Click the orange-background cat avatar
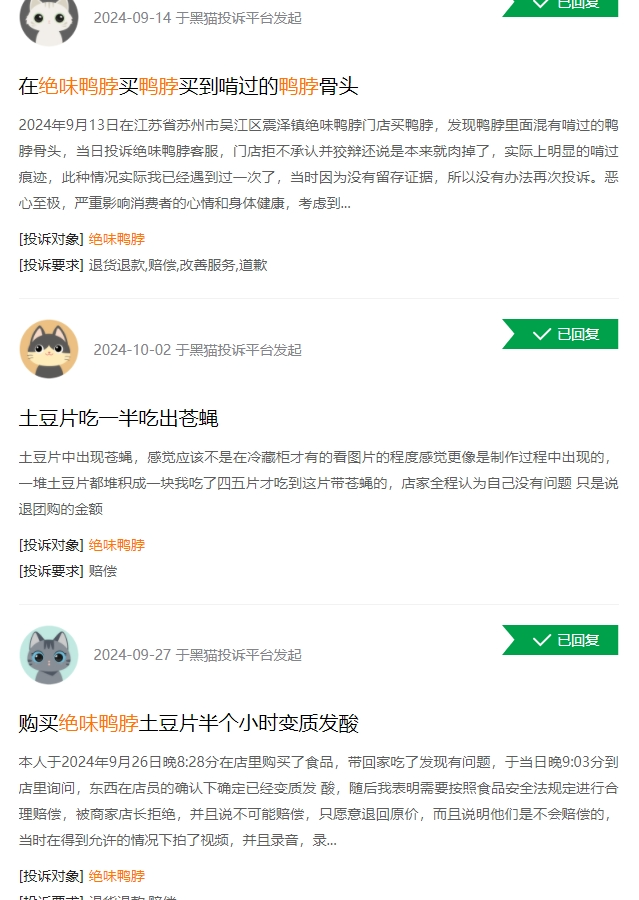The height and width of the screenshot is (900, 639). pos(49,349)
